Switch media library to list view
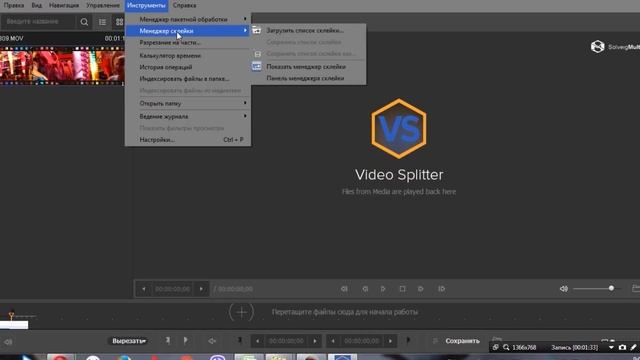Viewport: 640px width, 360px height. pos(102,22)
